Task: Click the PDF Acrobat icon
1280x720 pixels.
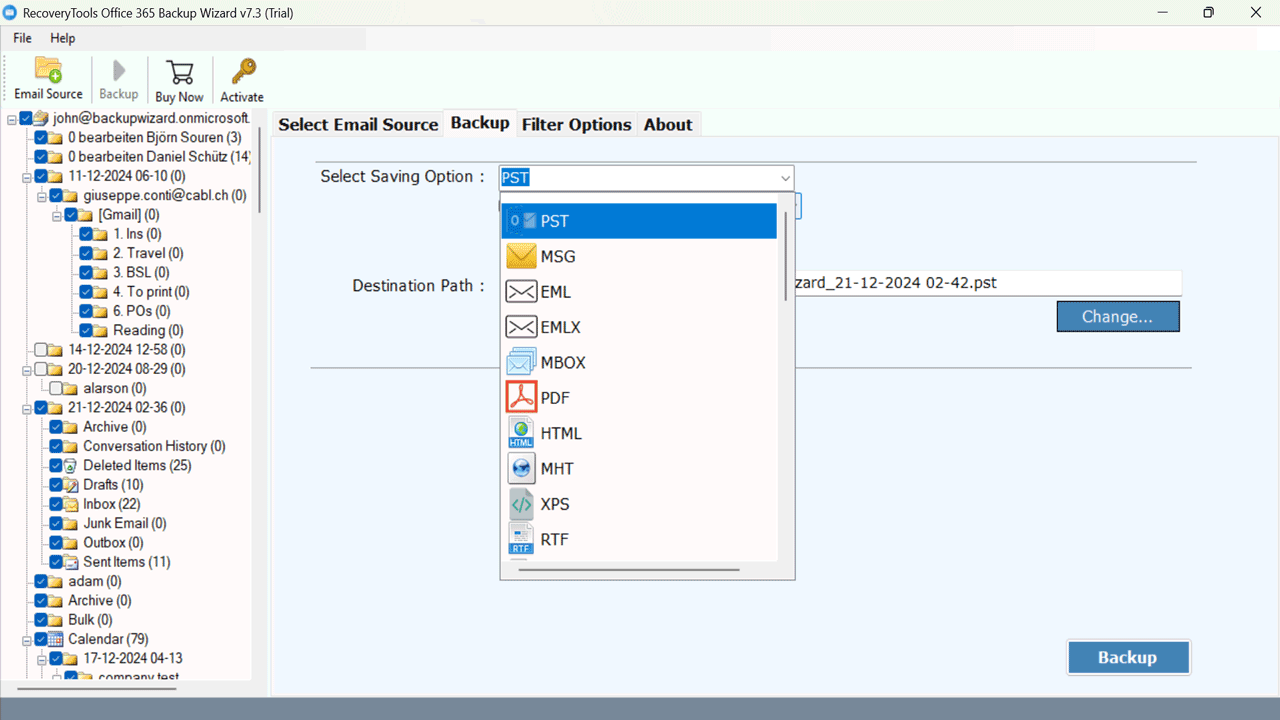Action: pyautogui.click(x=522, y=398)
